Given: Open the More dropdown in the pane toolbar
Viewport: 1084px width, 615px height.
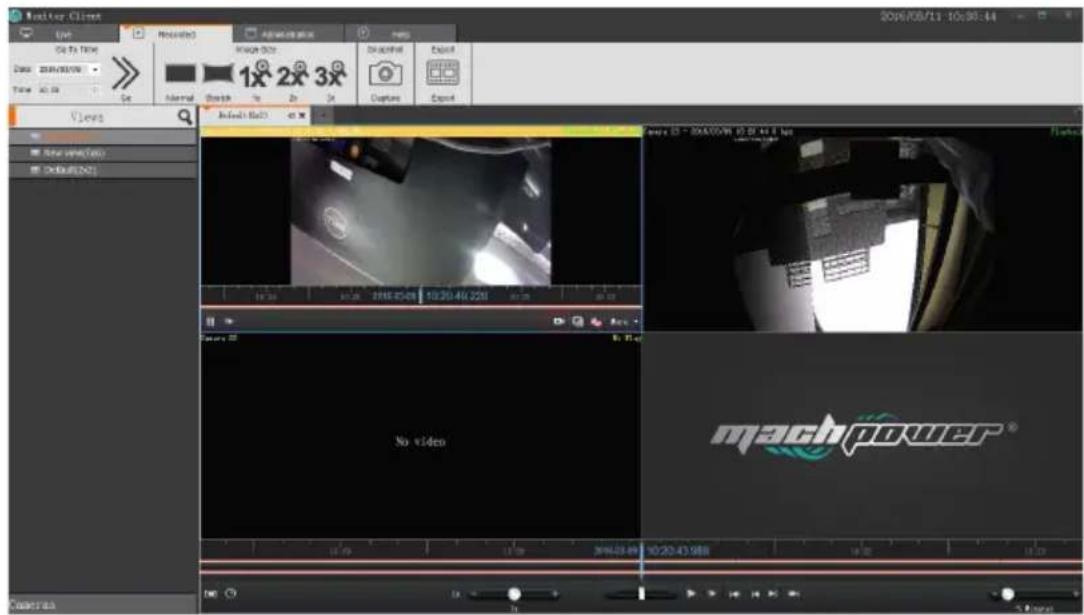Looking at the screenshot, I should pyautogui.click(x=624, y=322).
